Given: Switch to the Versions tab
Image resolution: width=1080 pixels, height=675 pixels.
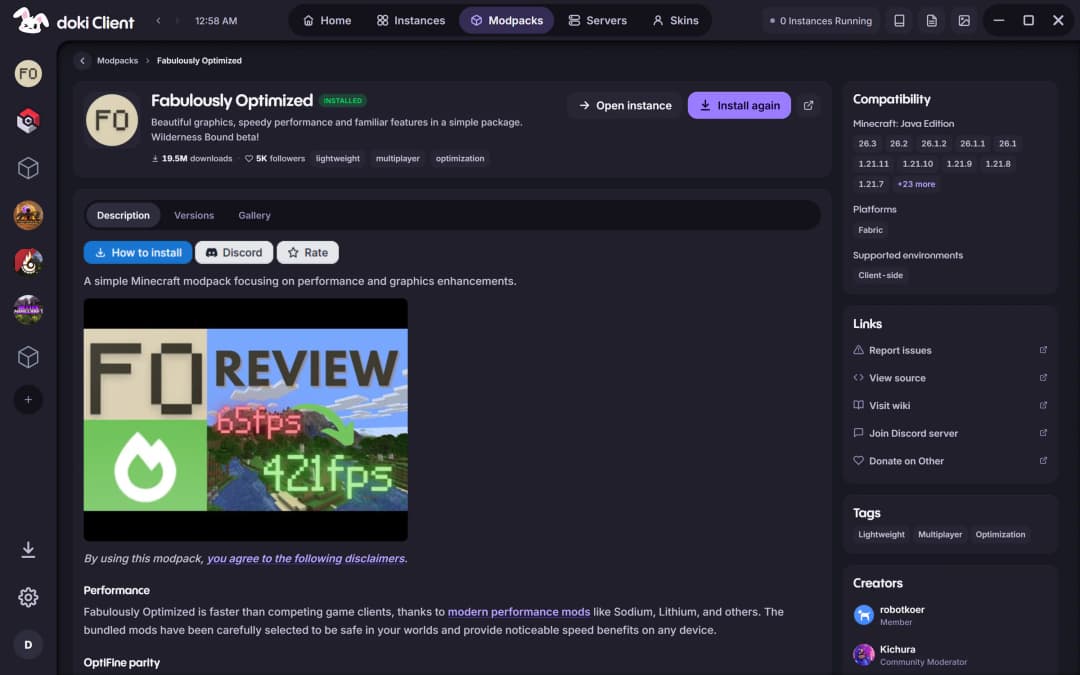Looking at the screenshot, I should (194, 216).
